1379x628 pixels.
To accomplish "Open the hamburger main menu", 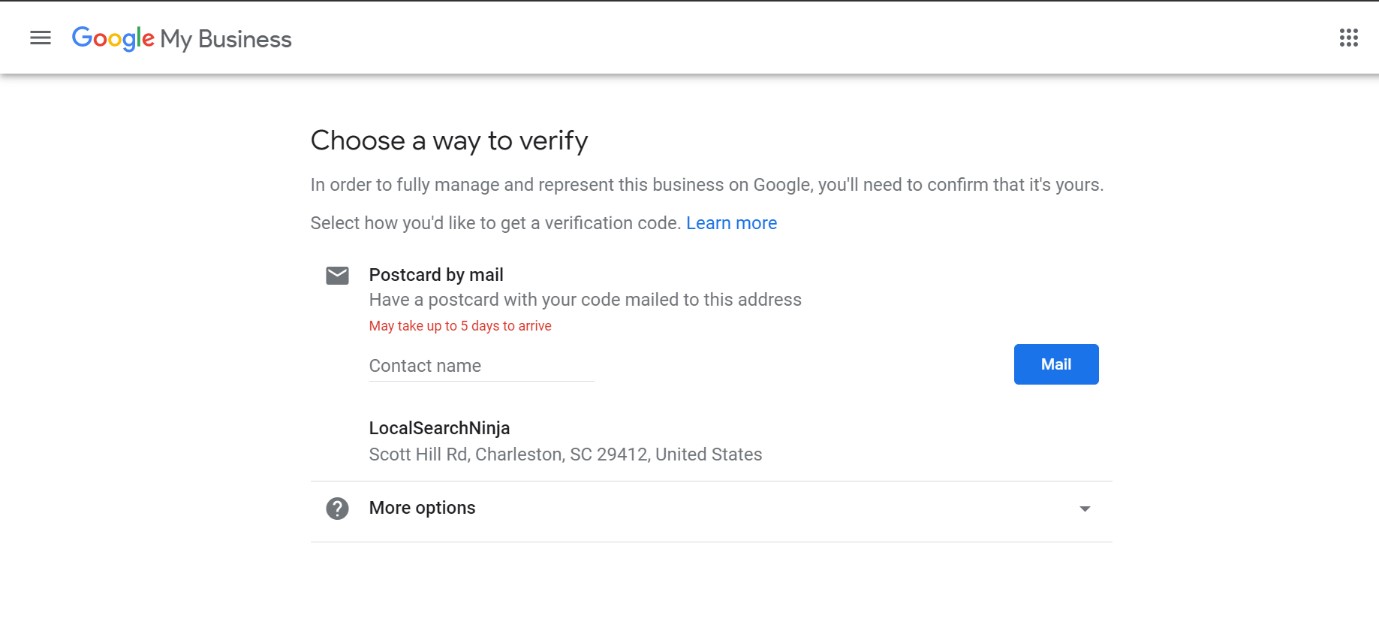I will [x=40, y=38].
